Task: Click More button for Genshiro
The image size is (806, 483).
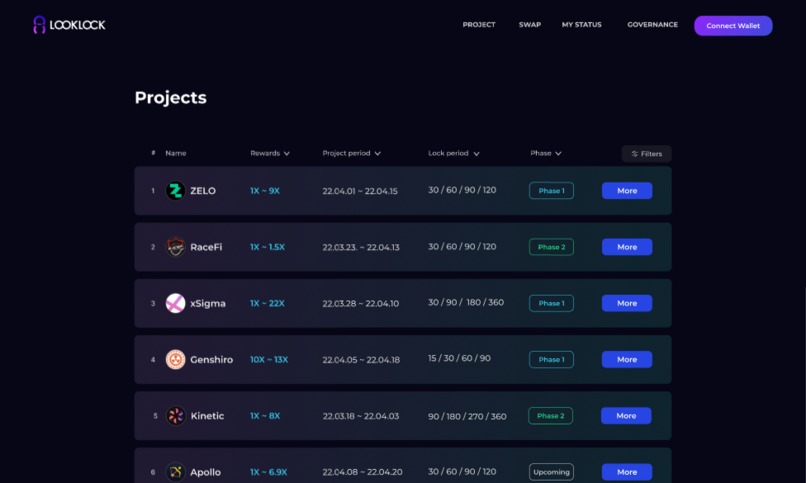Action: (627, 360)
